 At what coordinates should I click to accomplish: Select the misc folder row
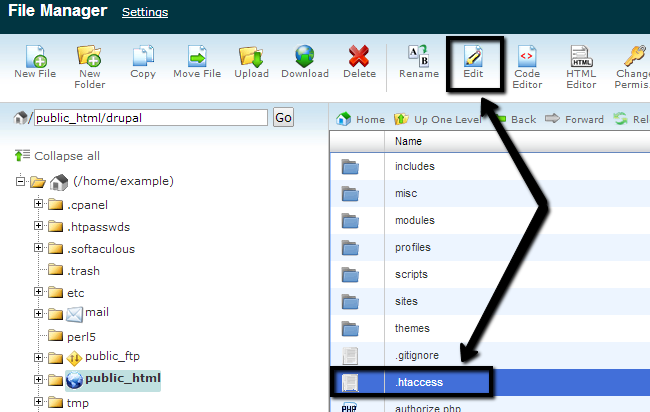(490, 194)
